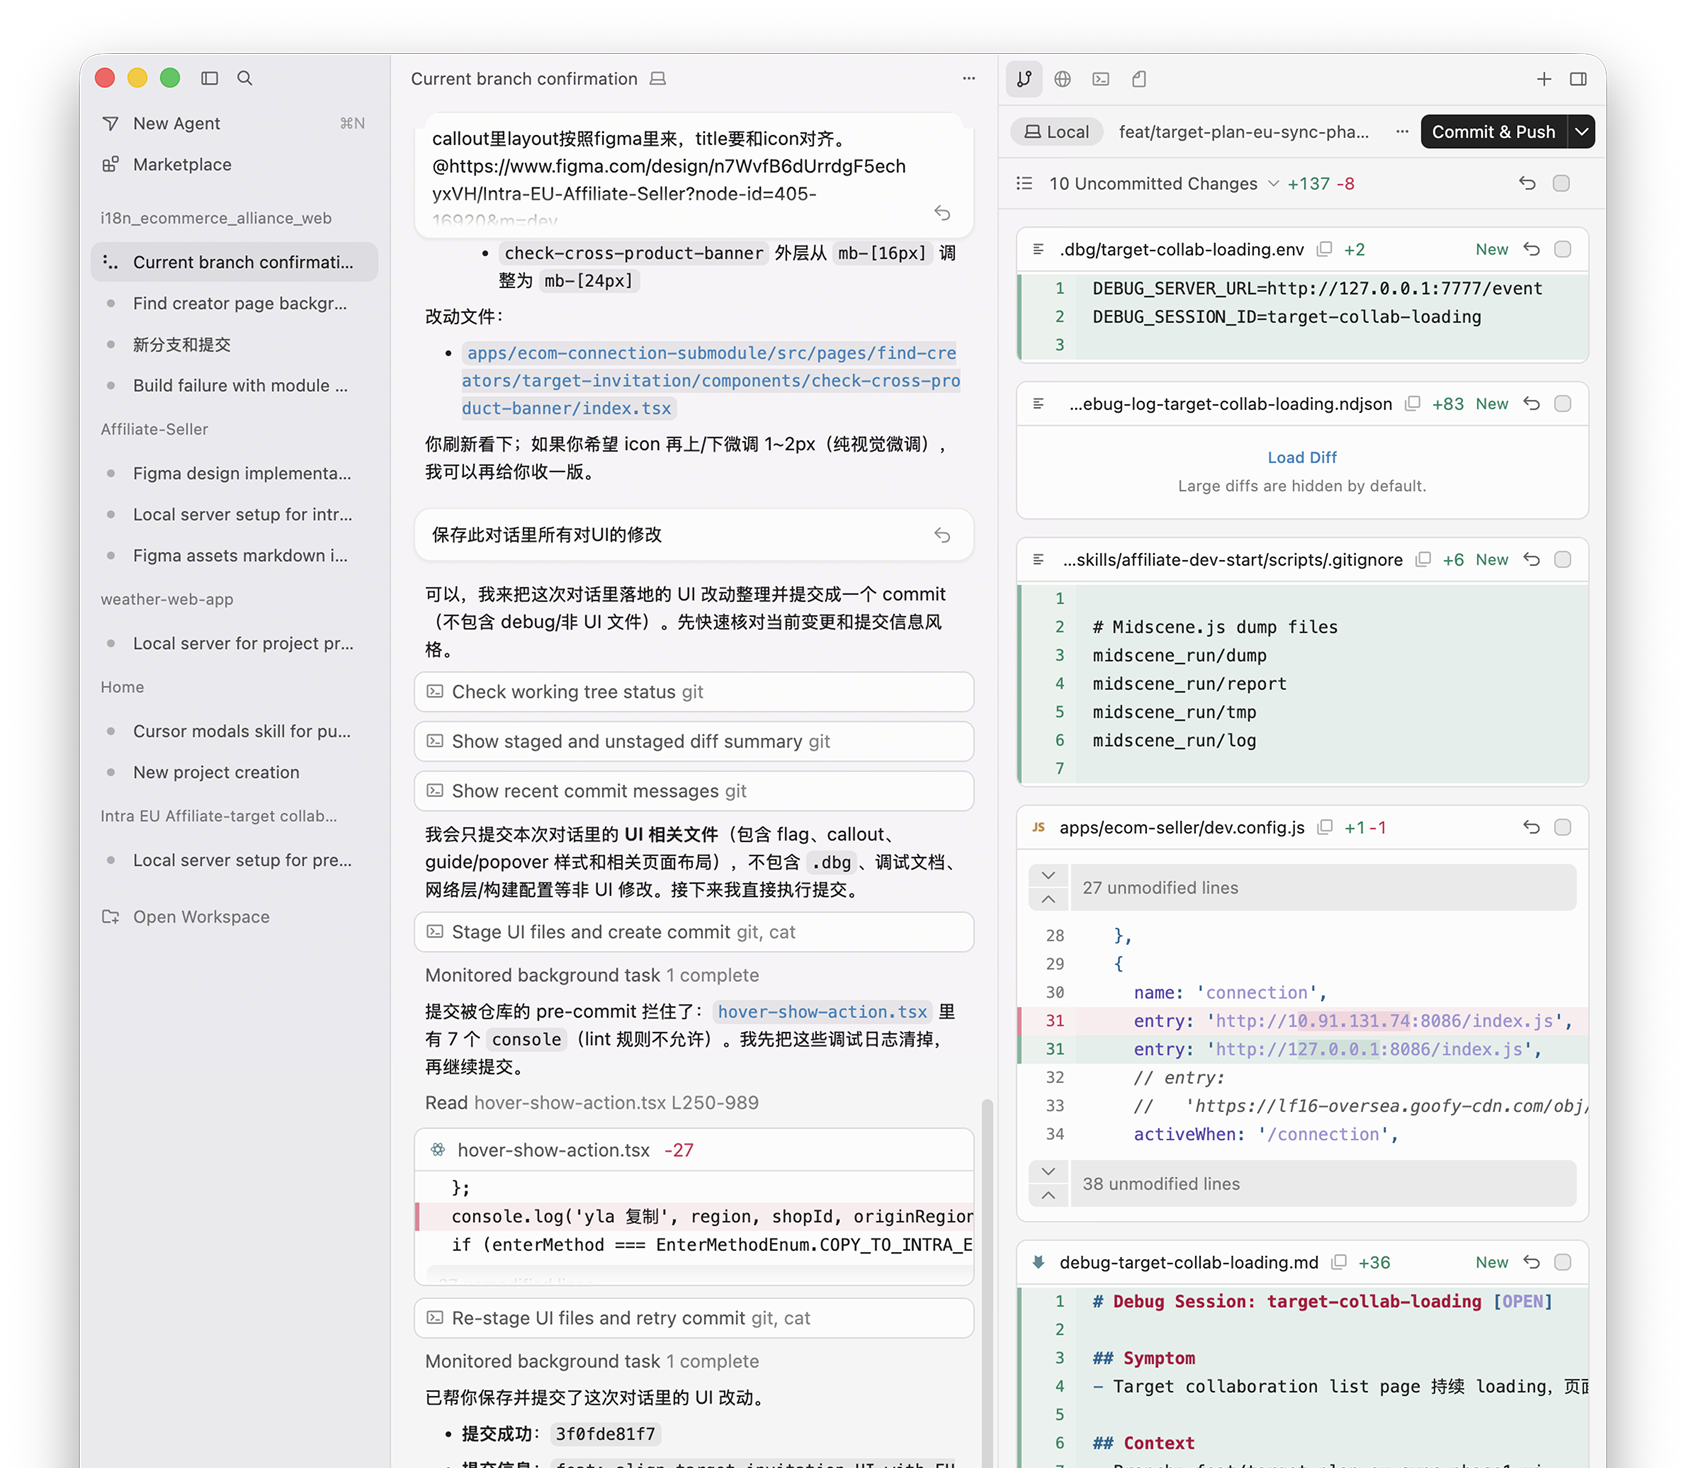Check the ndjson debug log file checkbox
This screenshot has height=1468, width=1686.
(1563, 404)
